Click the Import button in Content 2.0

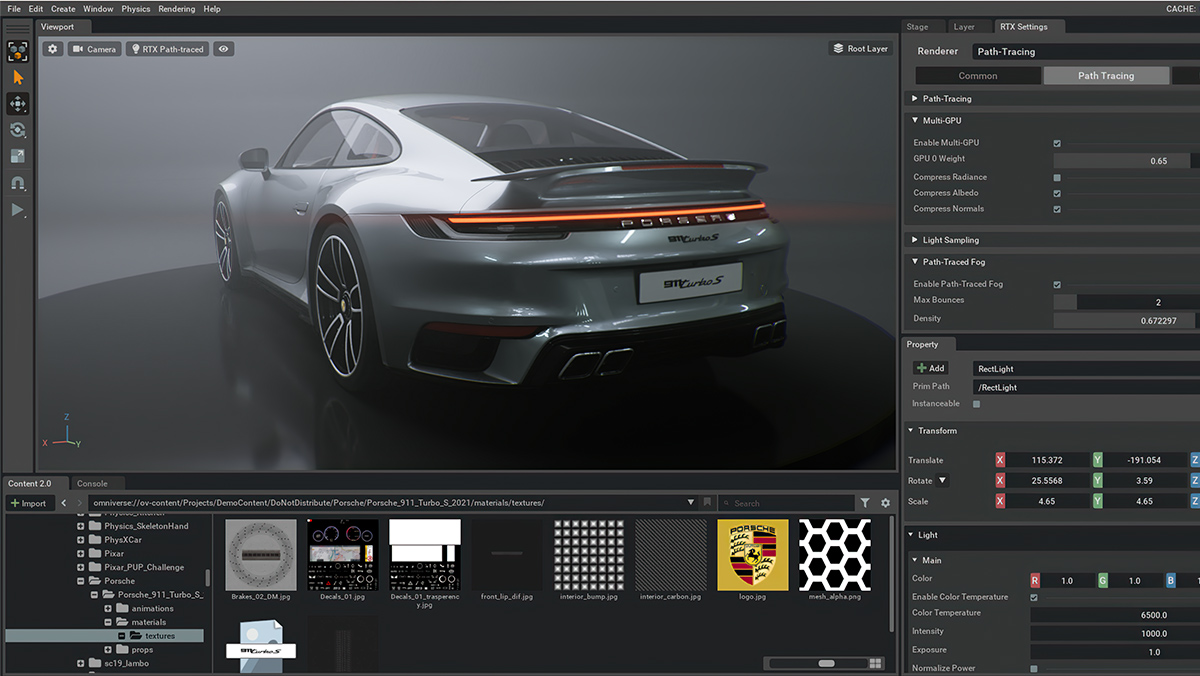[x=29, y=502]
